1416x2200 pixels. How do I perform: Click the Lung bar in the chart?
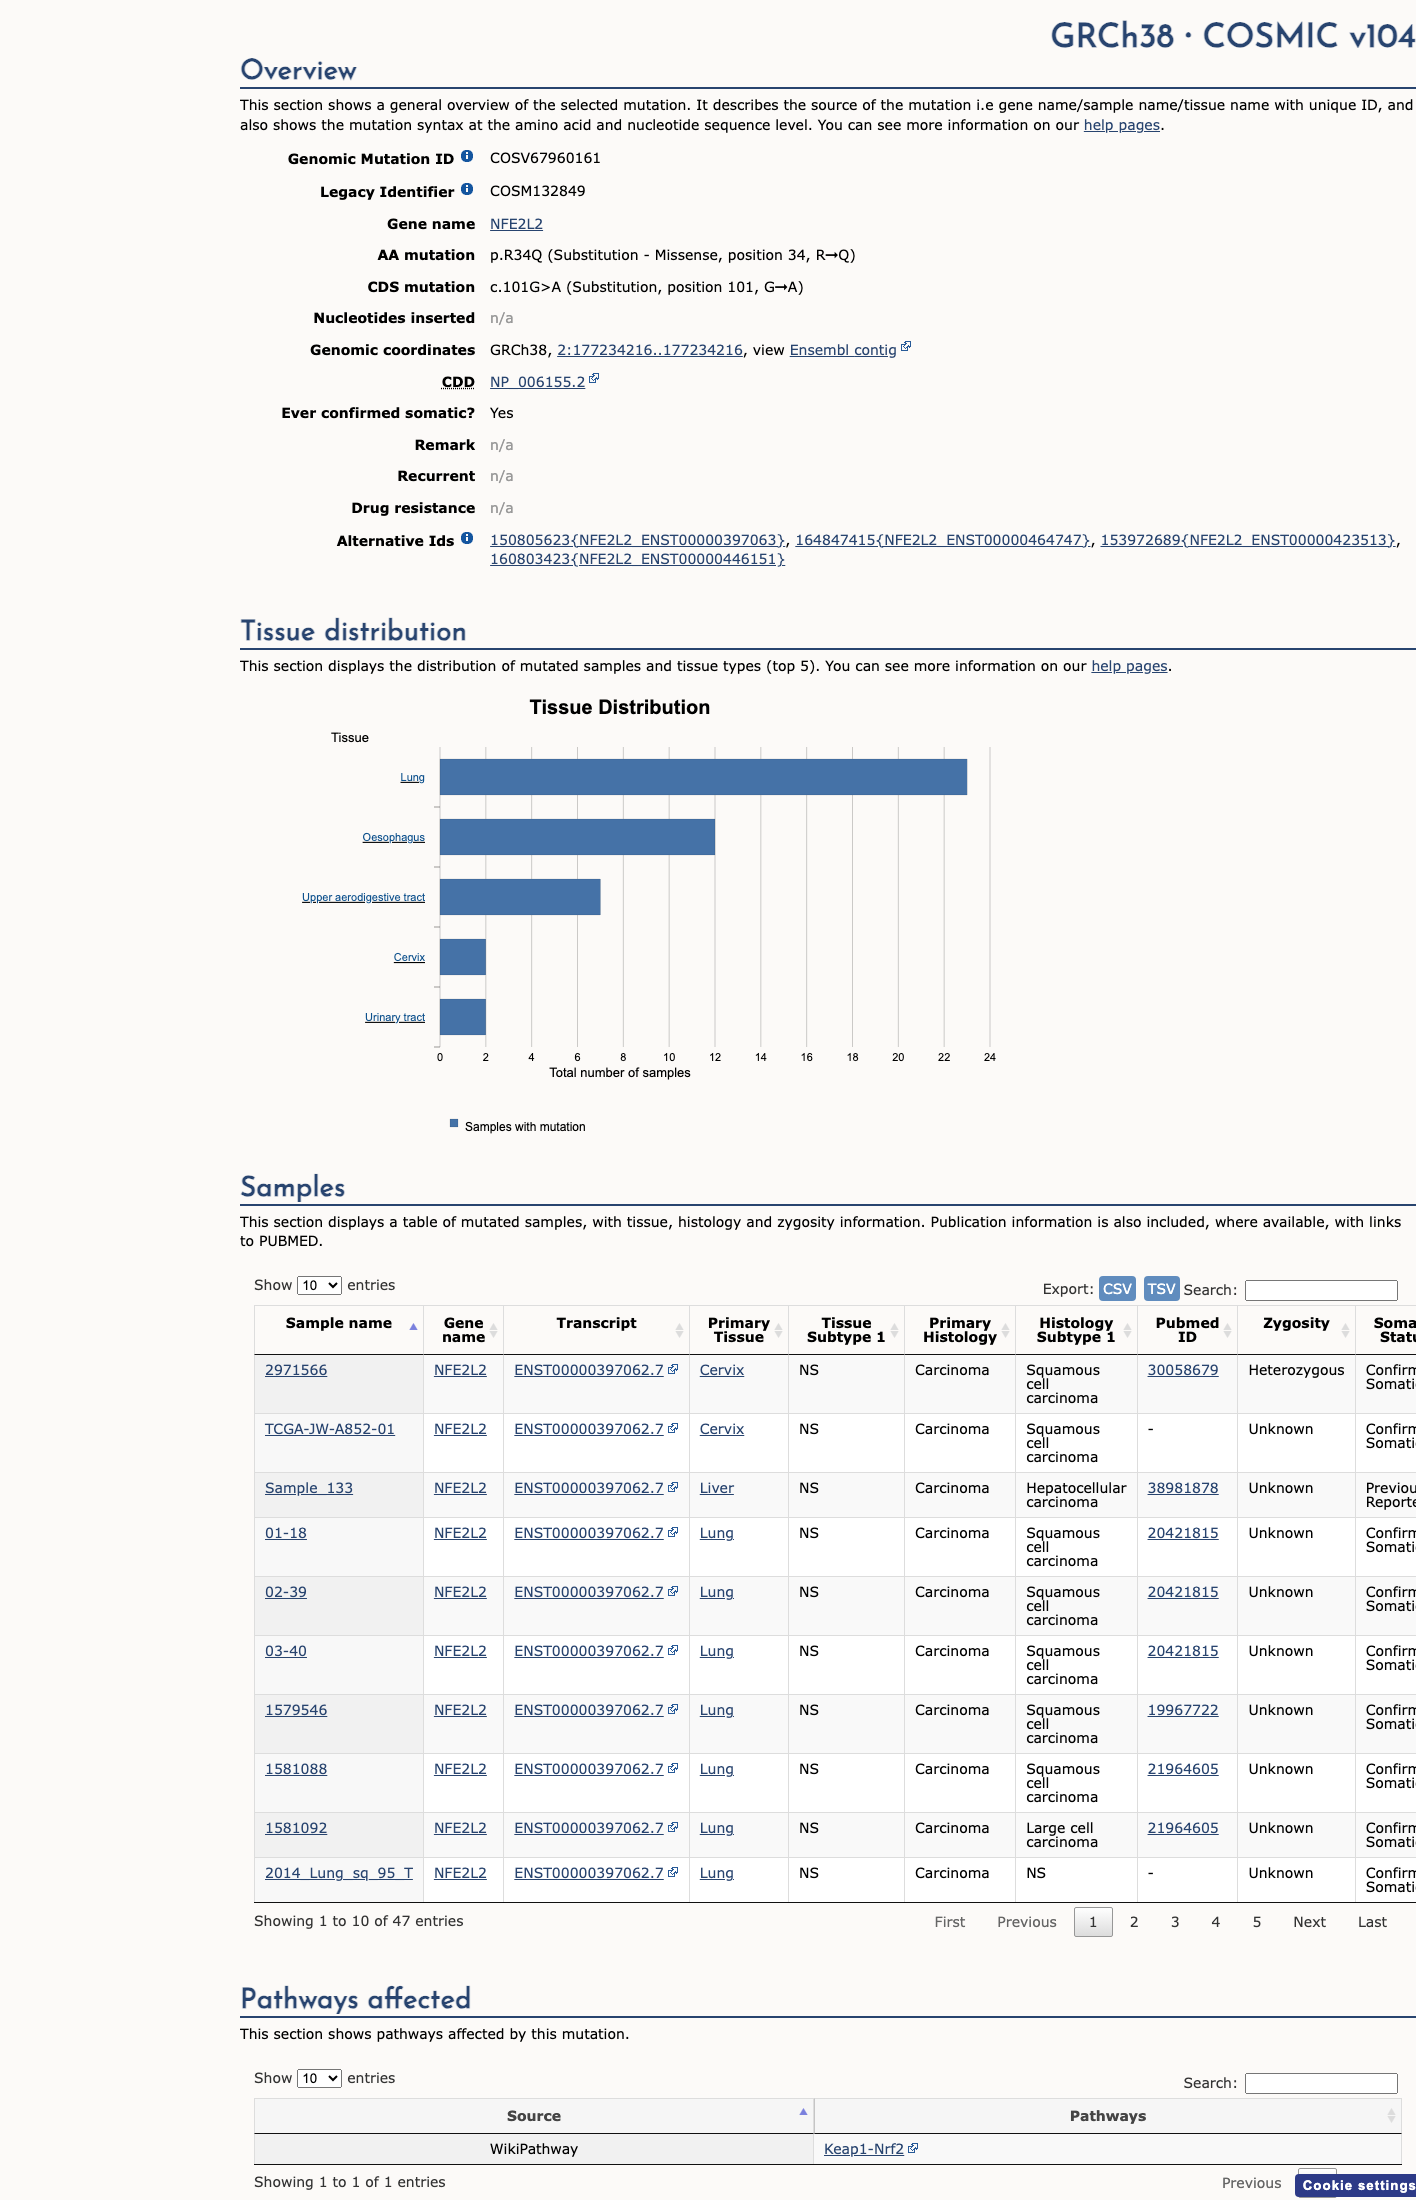[x=703, y=777]
